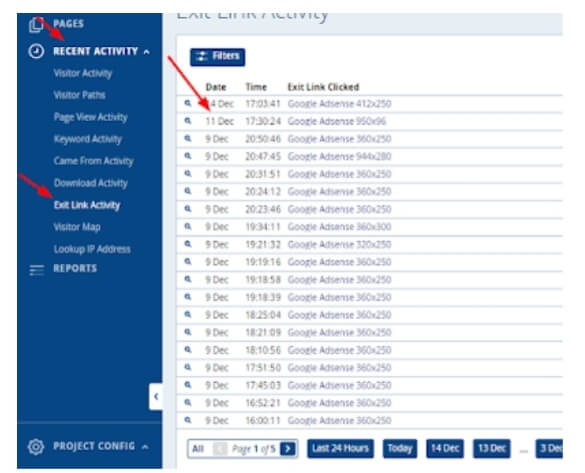Click the 11 Dec date cell

(219, 121)
